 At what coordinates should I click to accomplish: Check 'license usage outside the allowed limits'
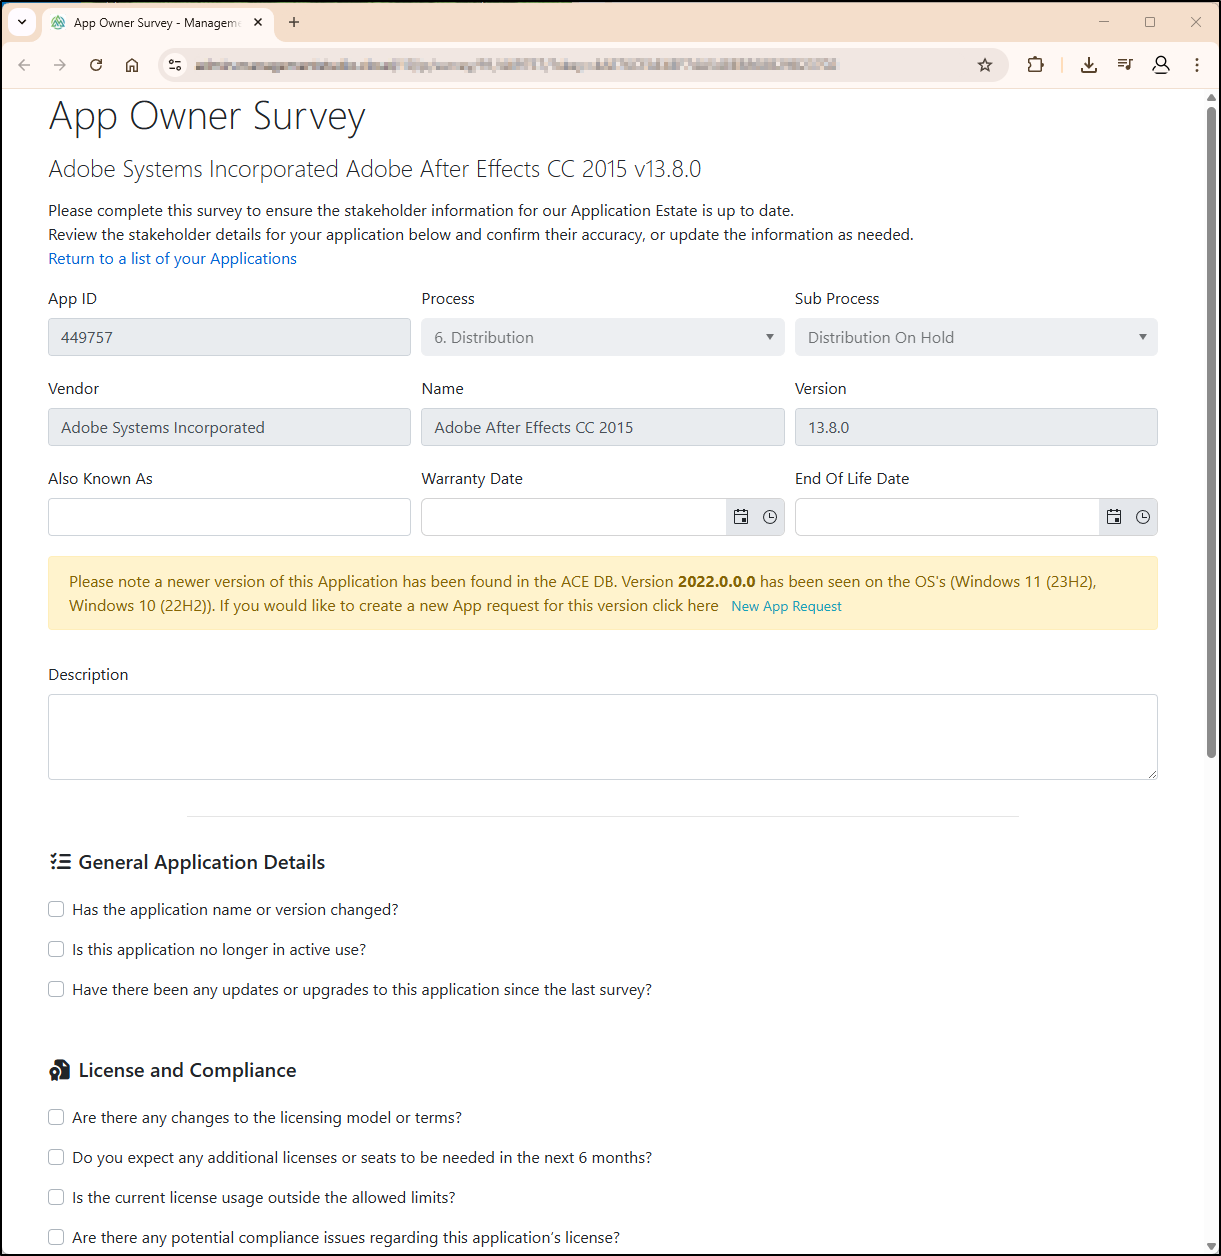point(56,1197)
